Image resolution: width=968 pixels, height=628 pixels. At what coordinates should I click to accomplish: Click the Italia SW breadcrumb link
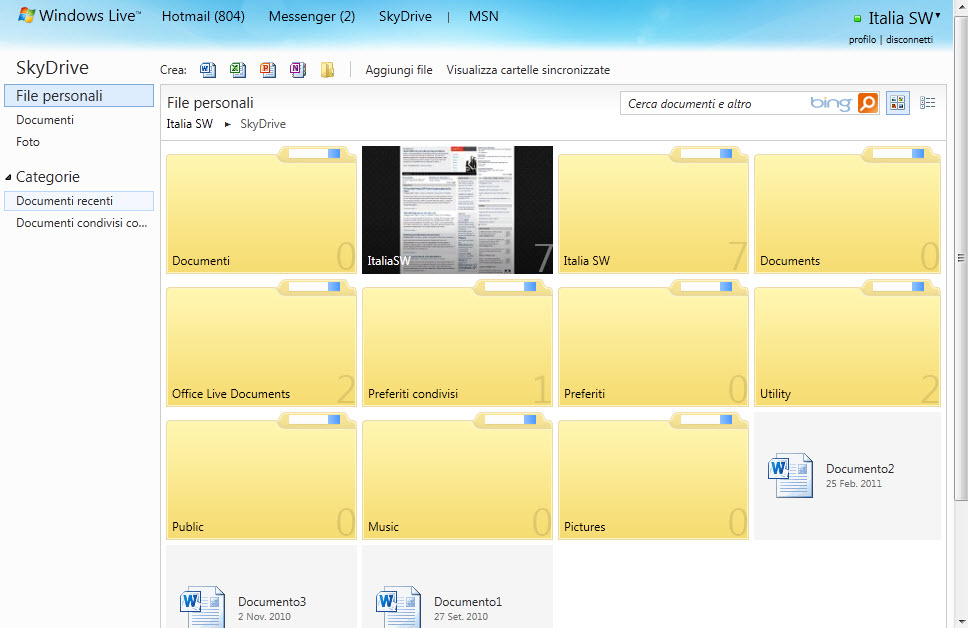[x=190, y=124]
